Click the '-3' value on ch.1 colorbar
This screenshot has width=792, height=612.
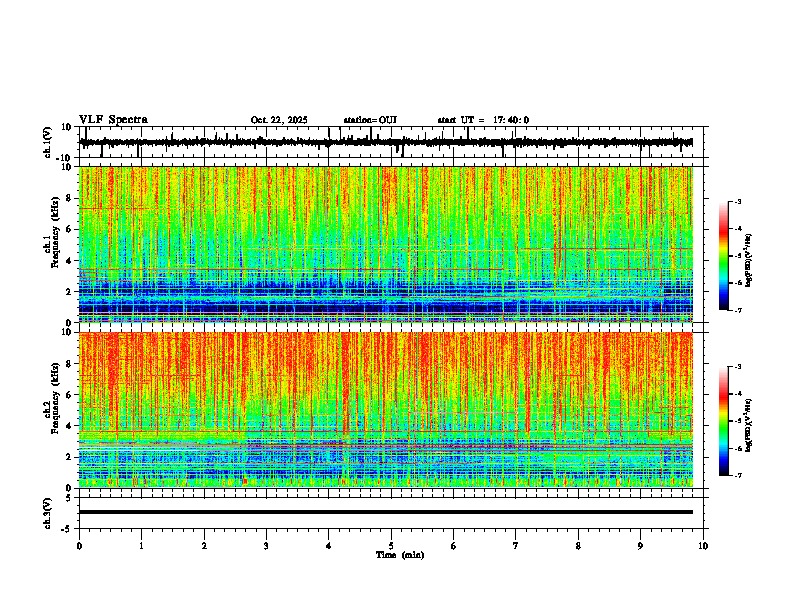[x=737, y=201]
